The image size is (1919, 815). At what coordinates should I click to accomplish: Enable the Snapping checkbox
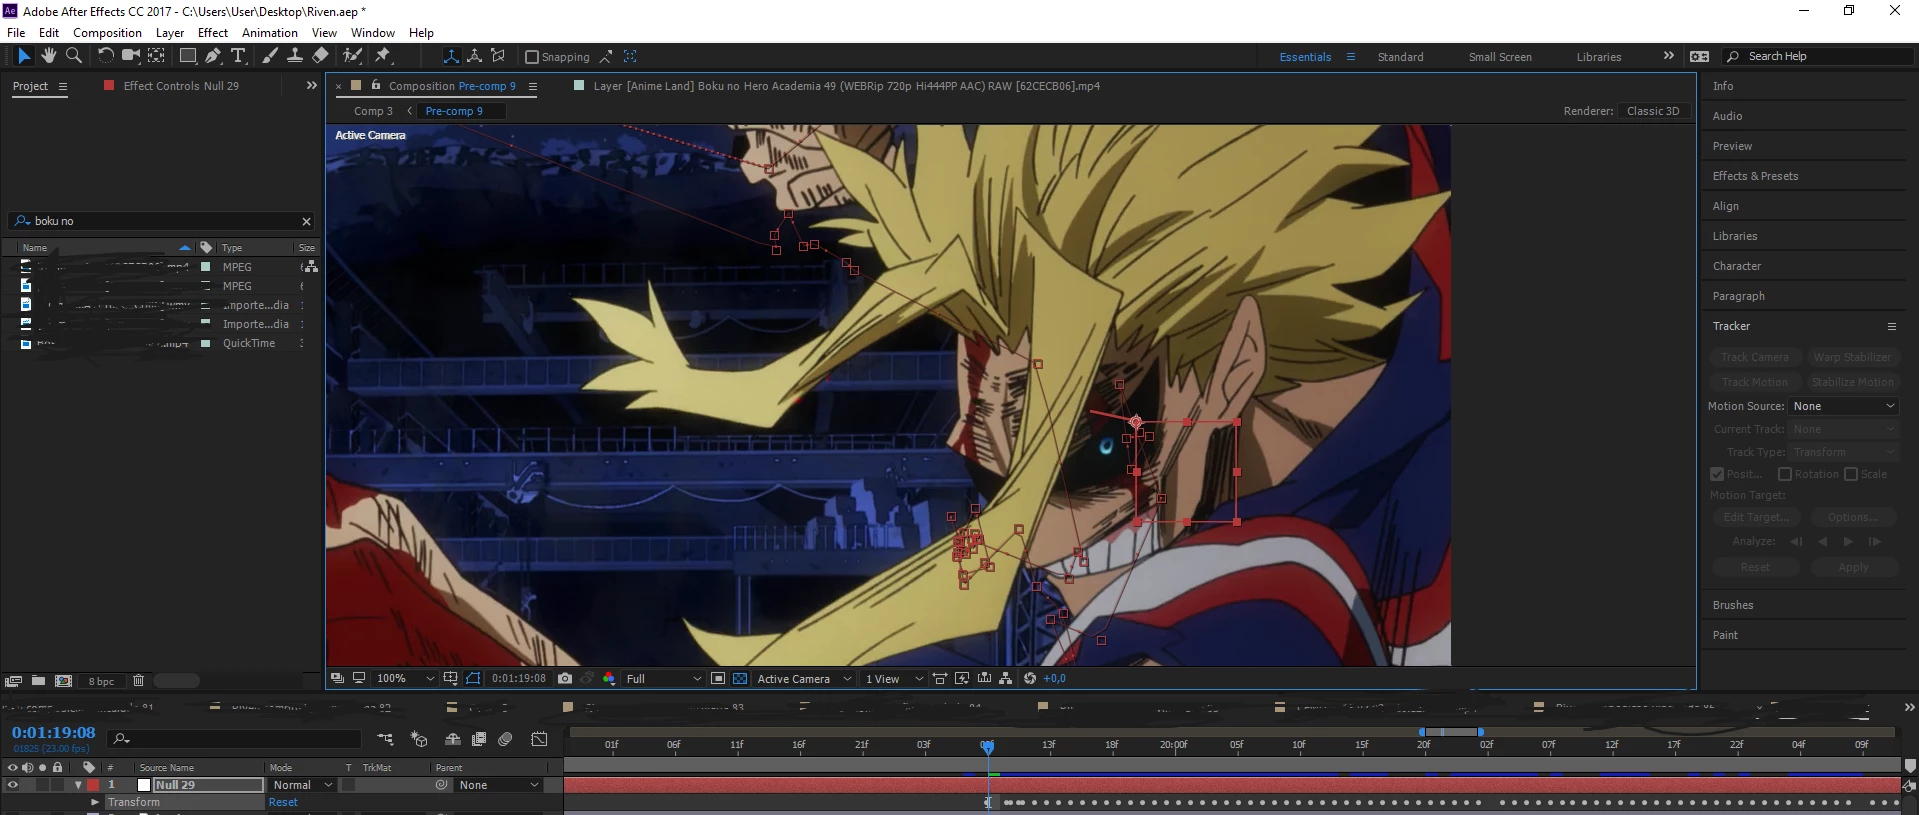click(x=532, y=57)
